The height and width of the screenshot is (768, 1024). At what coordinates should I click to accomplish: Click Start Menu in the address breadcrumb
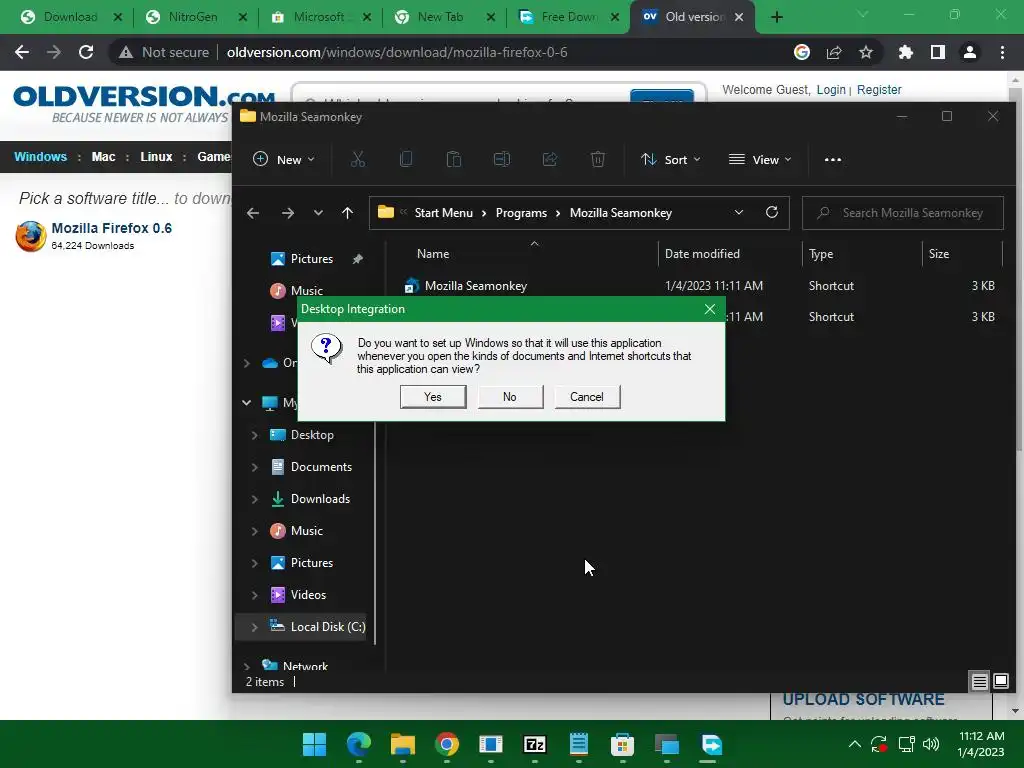(443, 213)
